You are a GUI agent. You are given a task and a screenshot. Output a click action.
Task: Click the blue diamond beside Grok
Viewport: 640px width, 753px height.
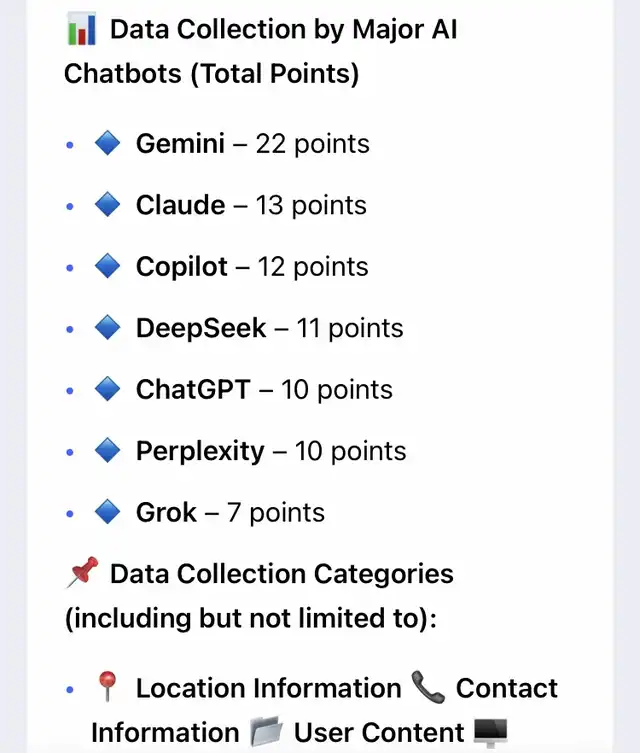pyautogui.click(x=107, y=512)
